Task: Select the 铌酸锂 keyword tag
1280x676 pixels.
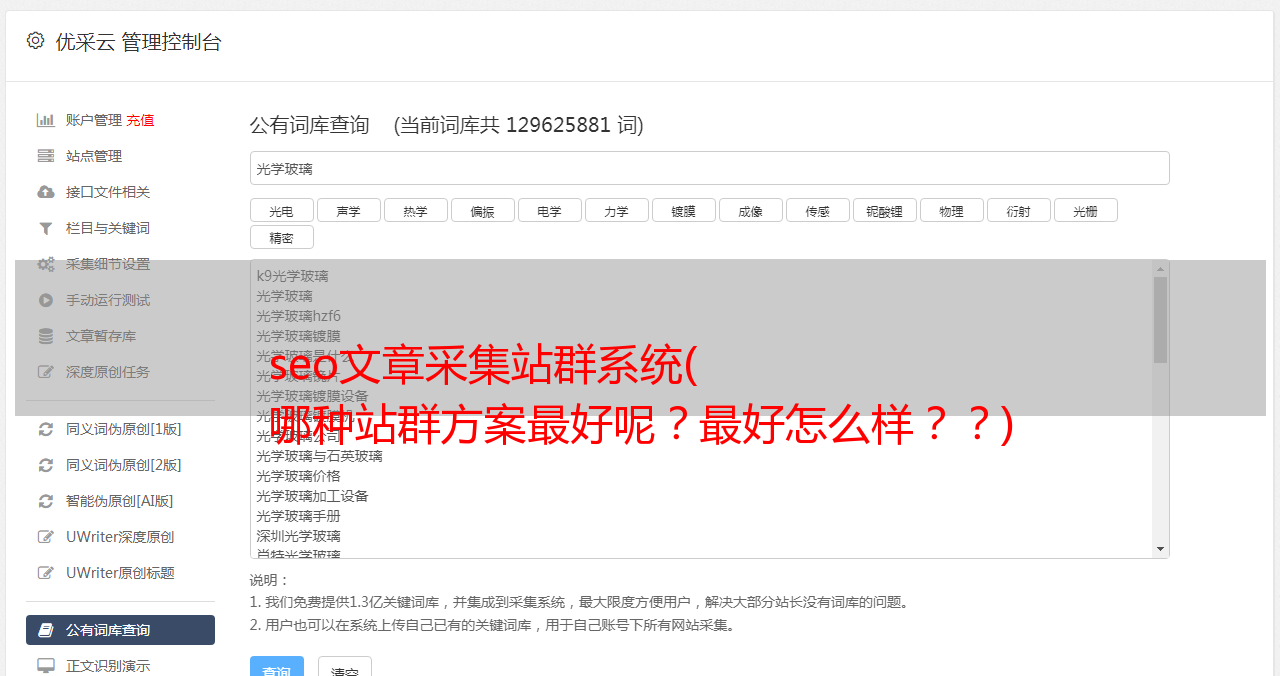Action: point(885,210)
